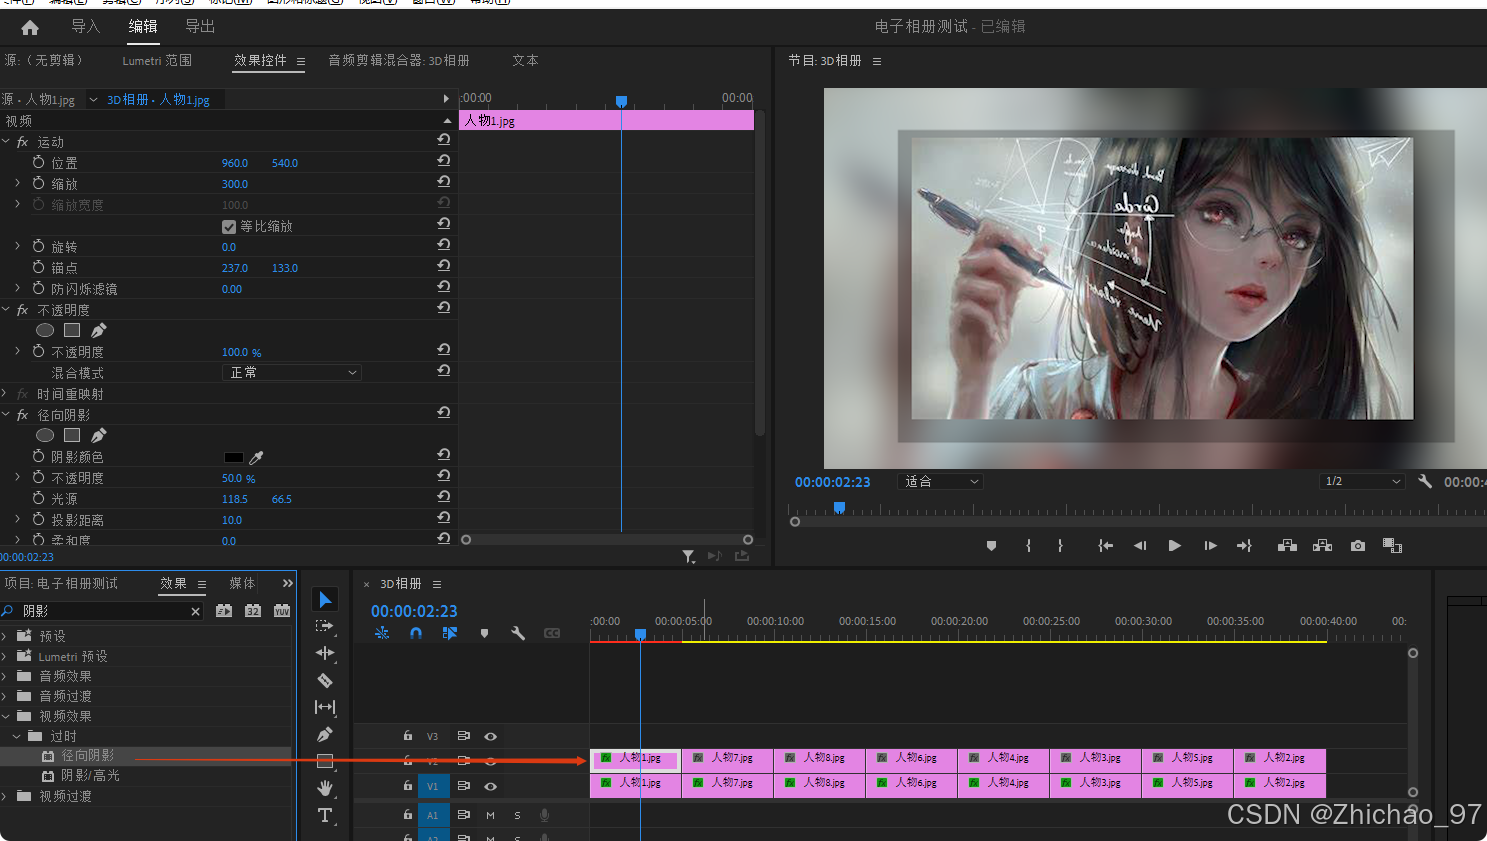This screenshot has width=1487, height=841.
Task: Open the 音频剪辑混合器 tab
Action: click(399, 61)
